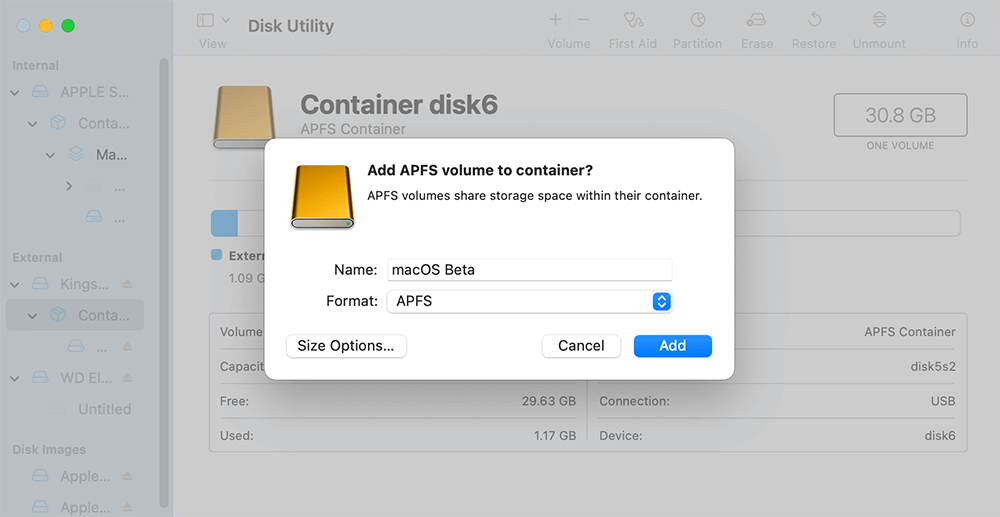Click the add volume plus icon

[x=556, y=20]
